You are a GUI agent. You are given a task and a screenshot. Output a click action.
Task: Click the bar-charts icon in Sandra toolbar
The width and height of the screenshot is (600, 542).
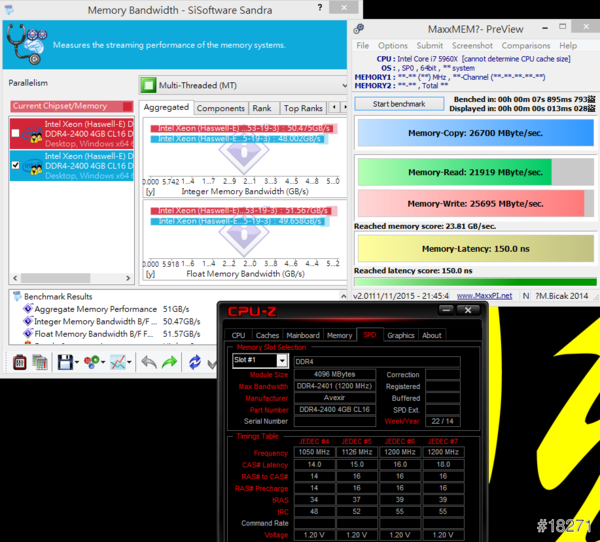pos(39,362)
